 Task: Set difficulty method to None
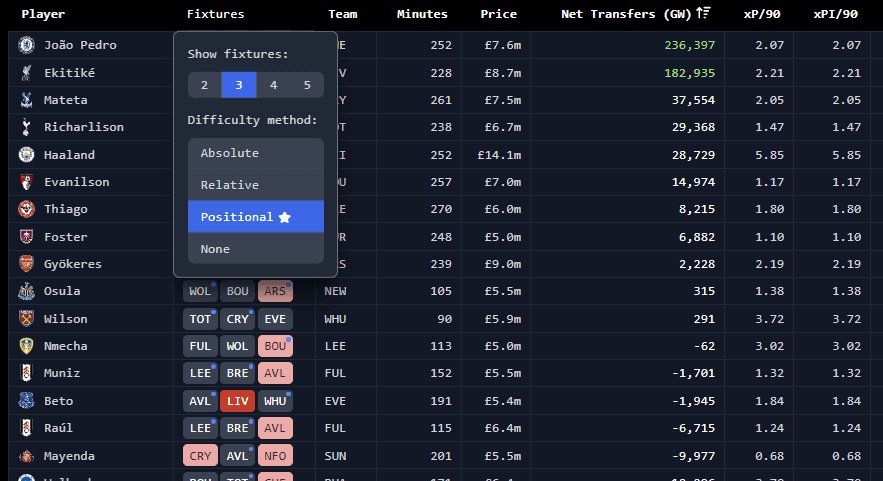256,248
